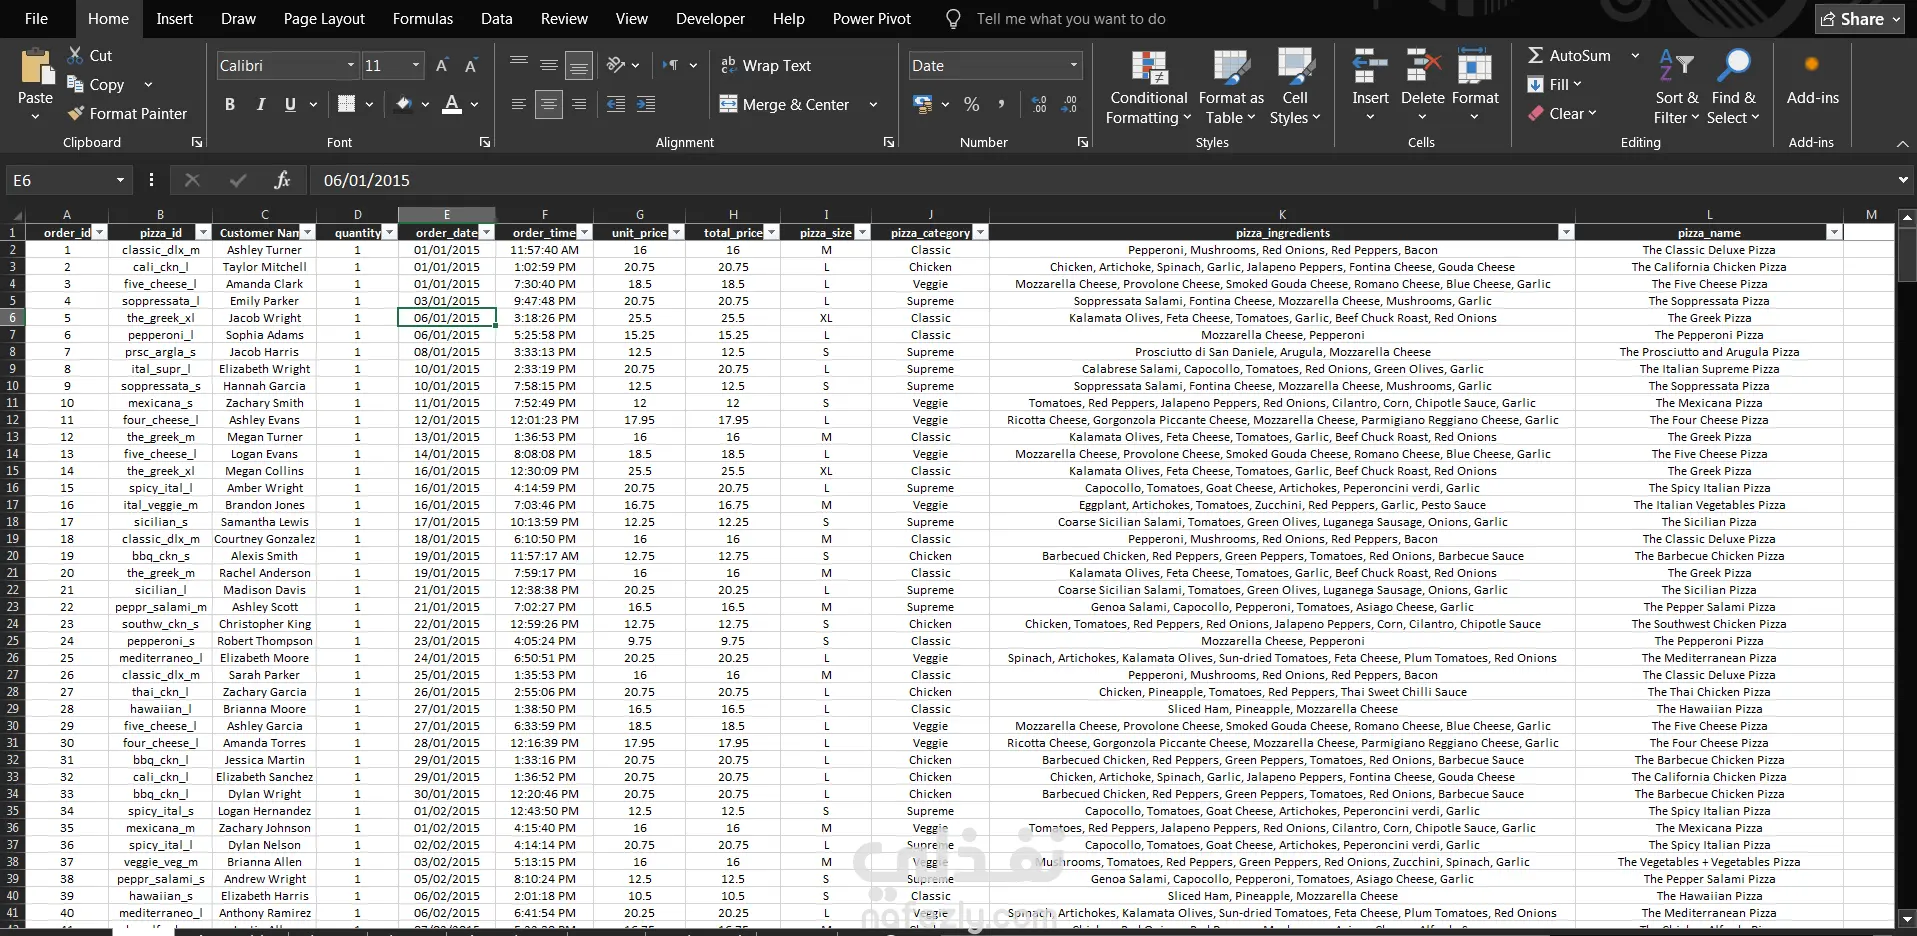Click the Orientation text-angle icon
Screen dimensions: 1917x936
coord(616,65)
